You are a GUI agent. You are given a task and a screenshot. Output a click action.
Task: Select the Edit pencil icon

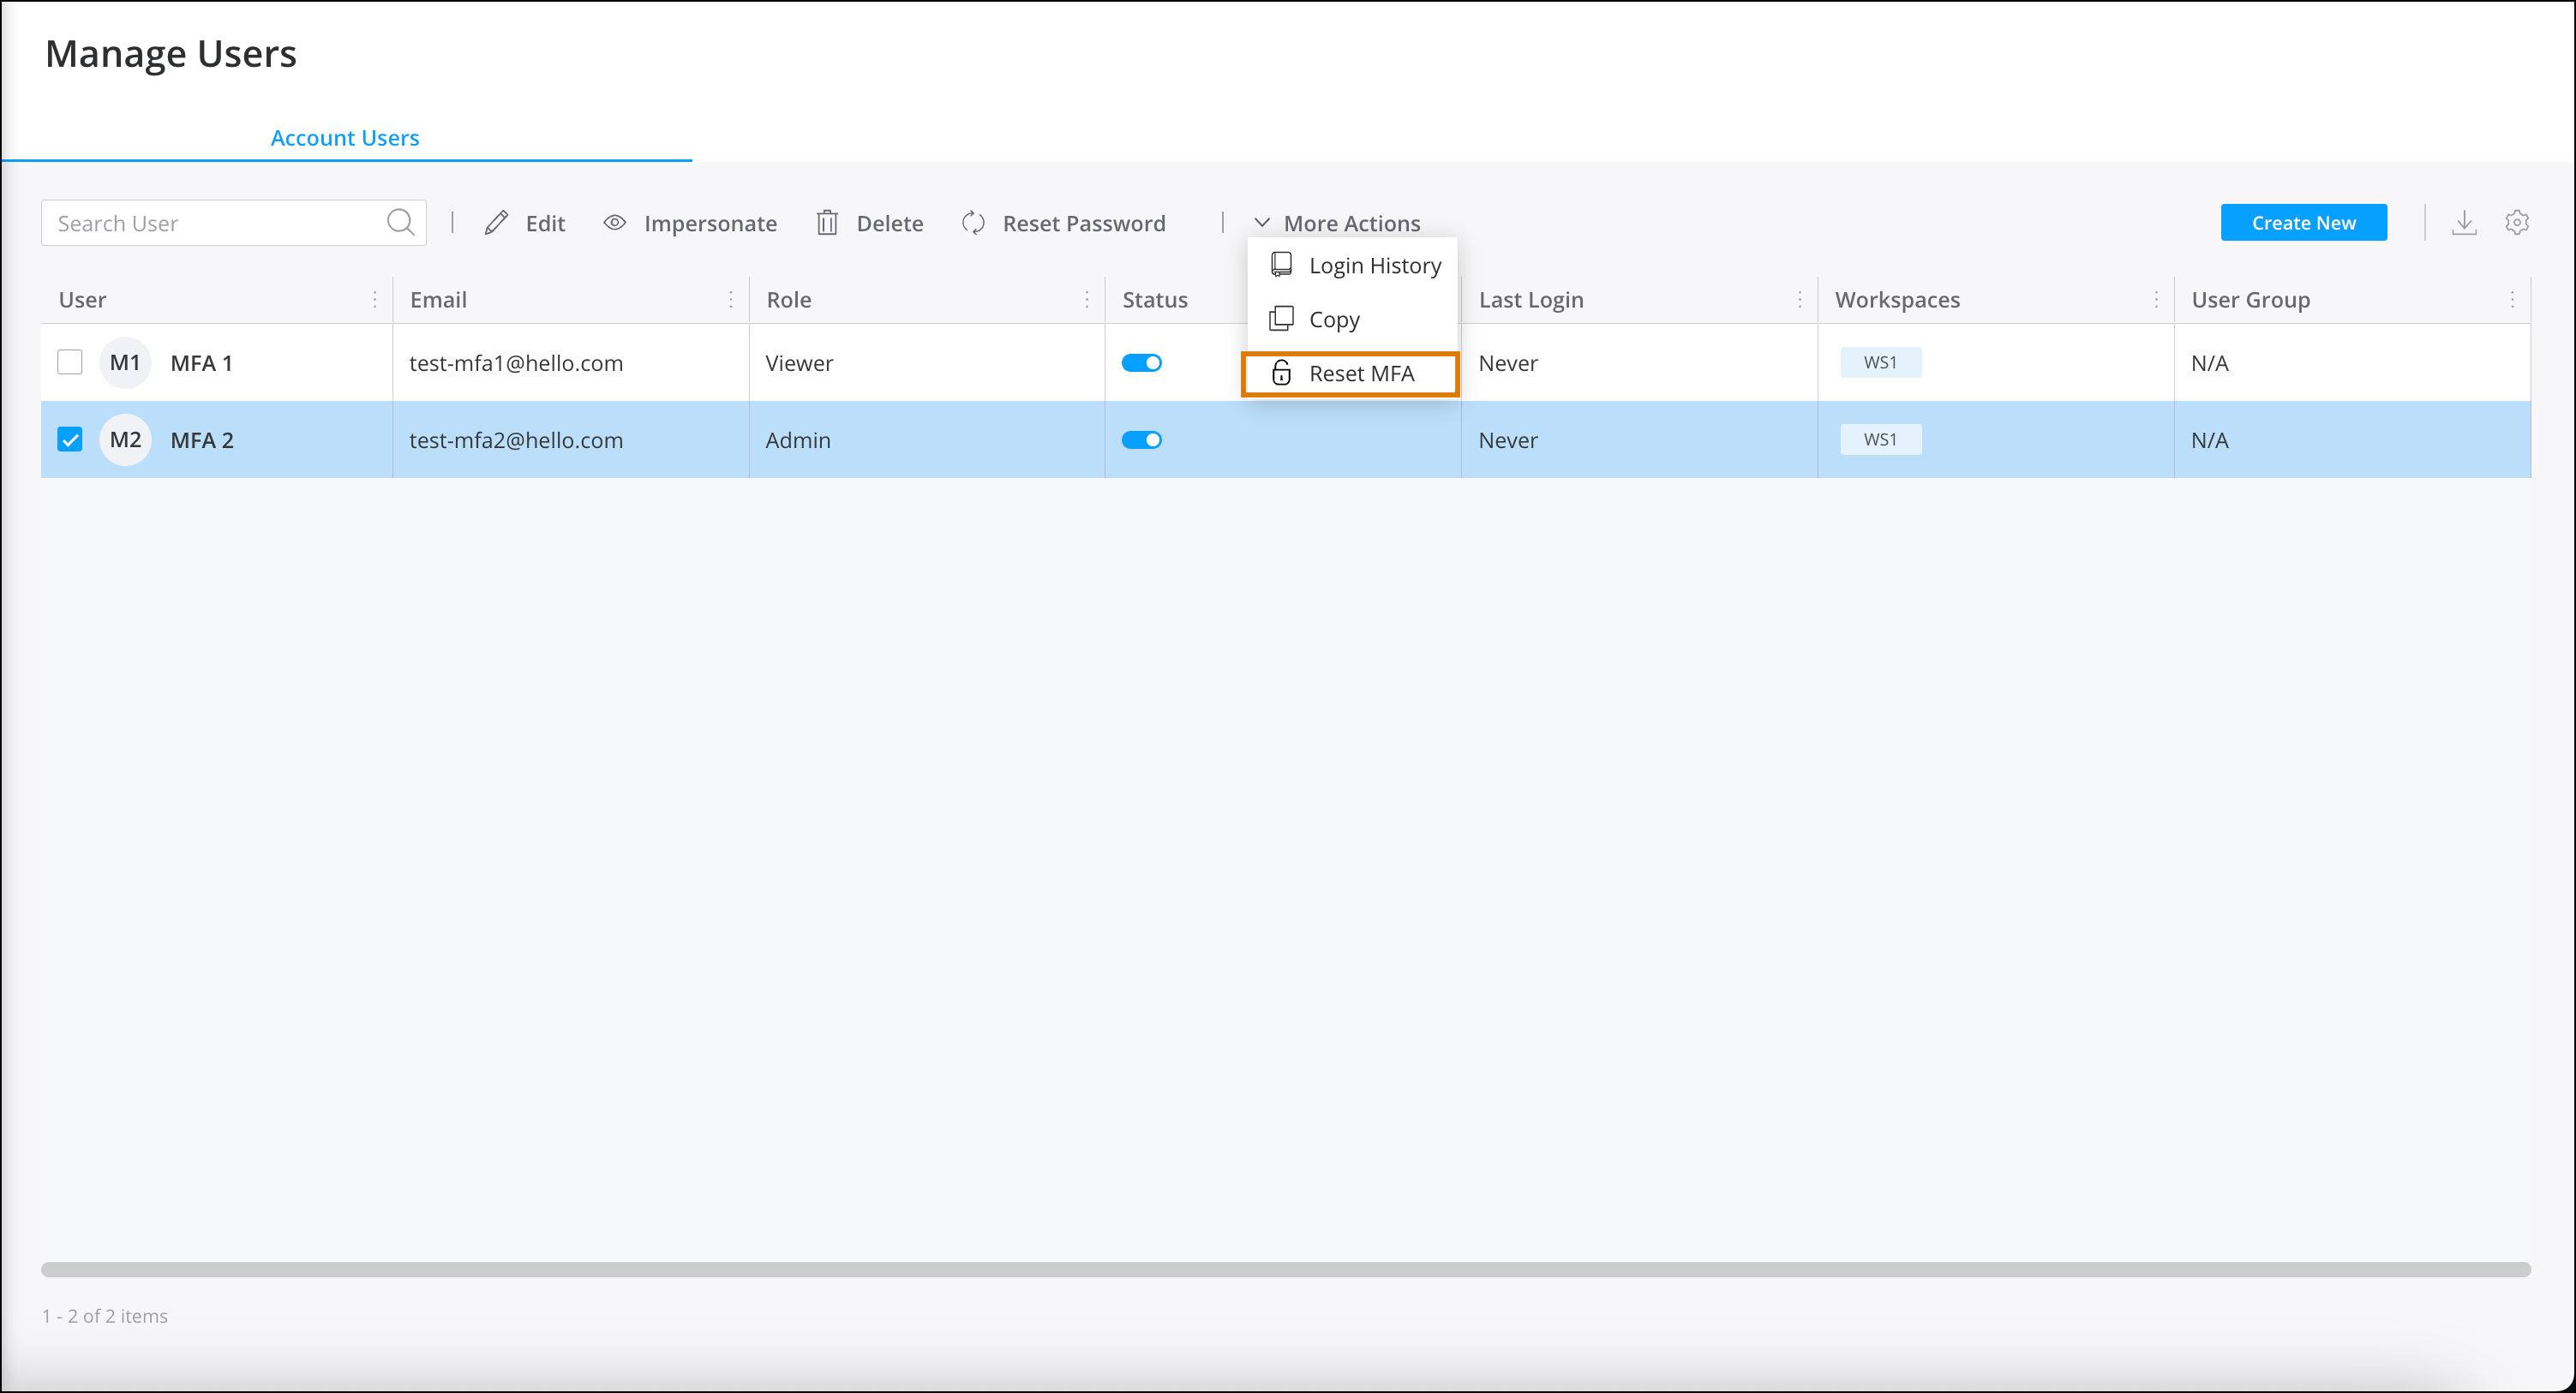(496, 222)
